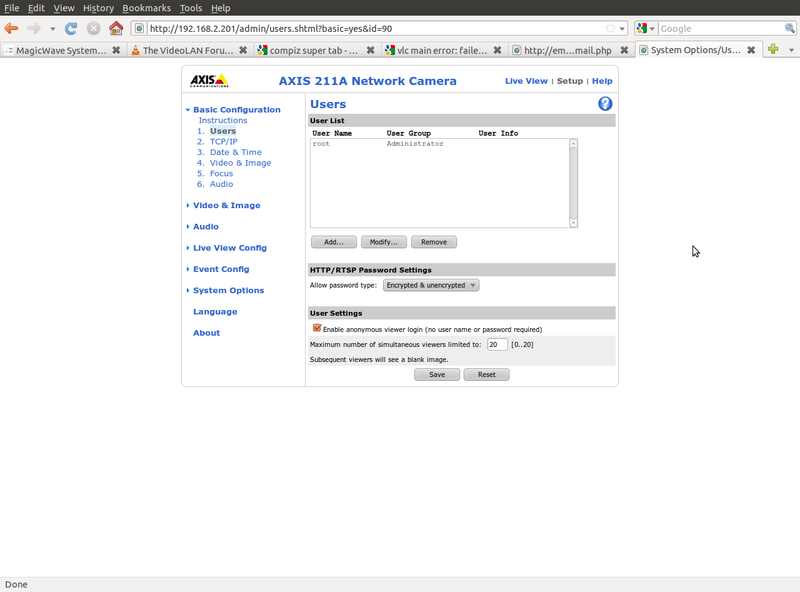Screen dimensions: 800x592
Task: Open the Tools menu
Action: 191,8
